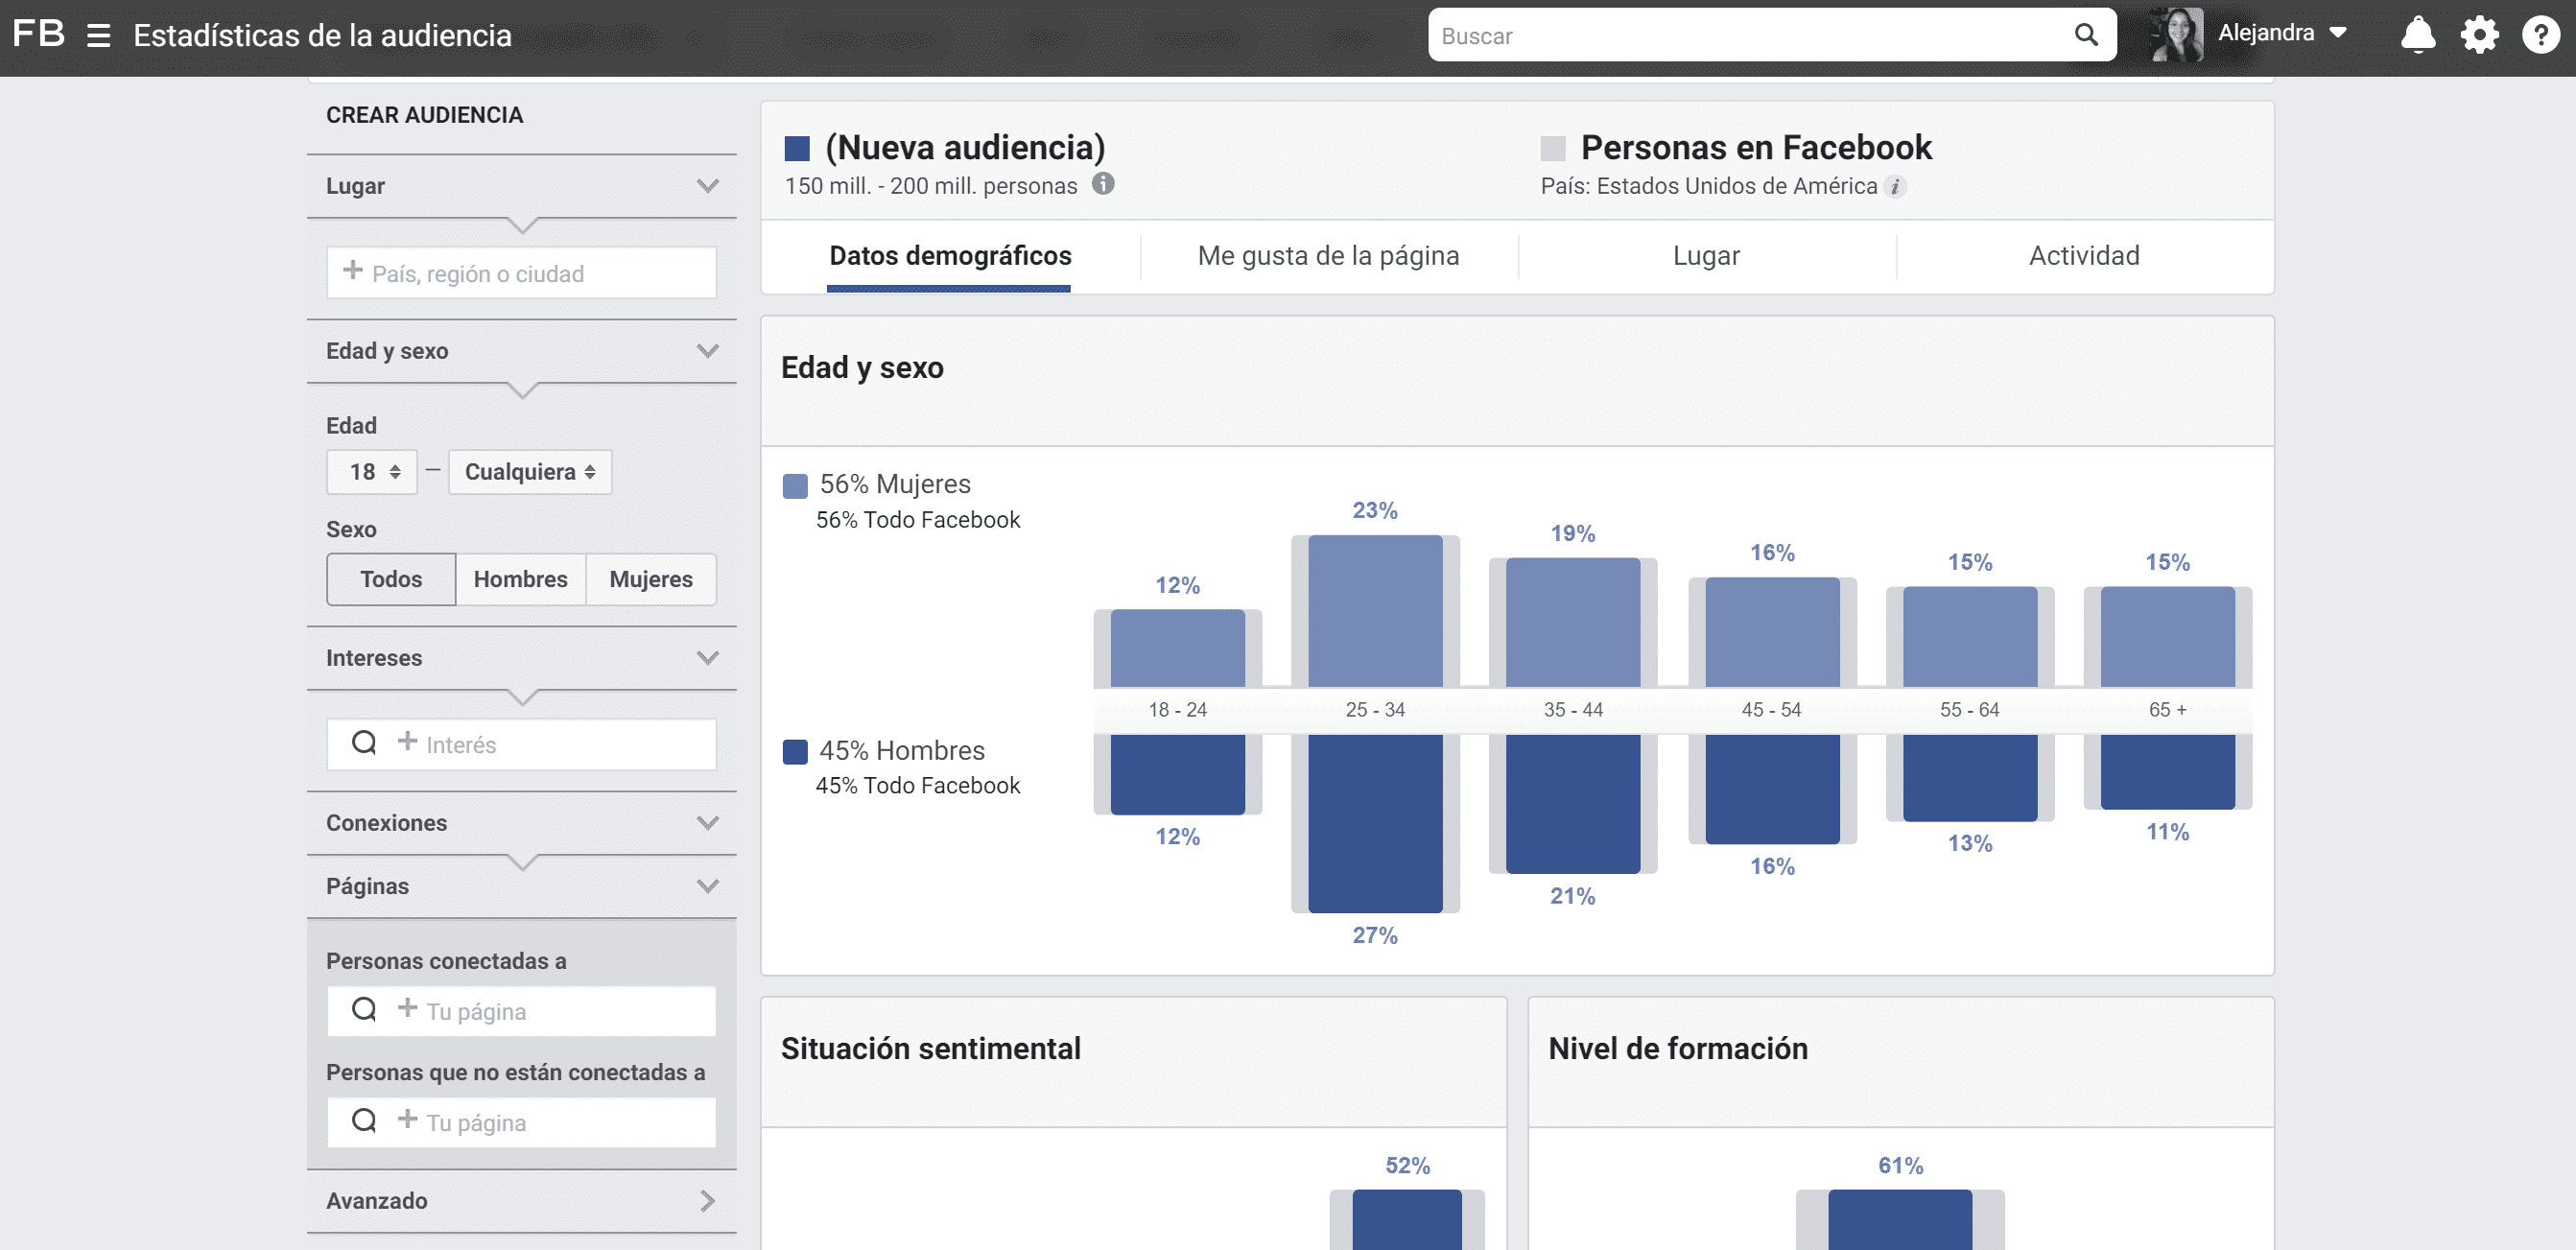Click the Hombres legend color square
Viewport: 2576px width, 1250px height.
(795, 753)
